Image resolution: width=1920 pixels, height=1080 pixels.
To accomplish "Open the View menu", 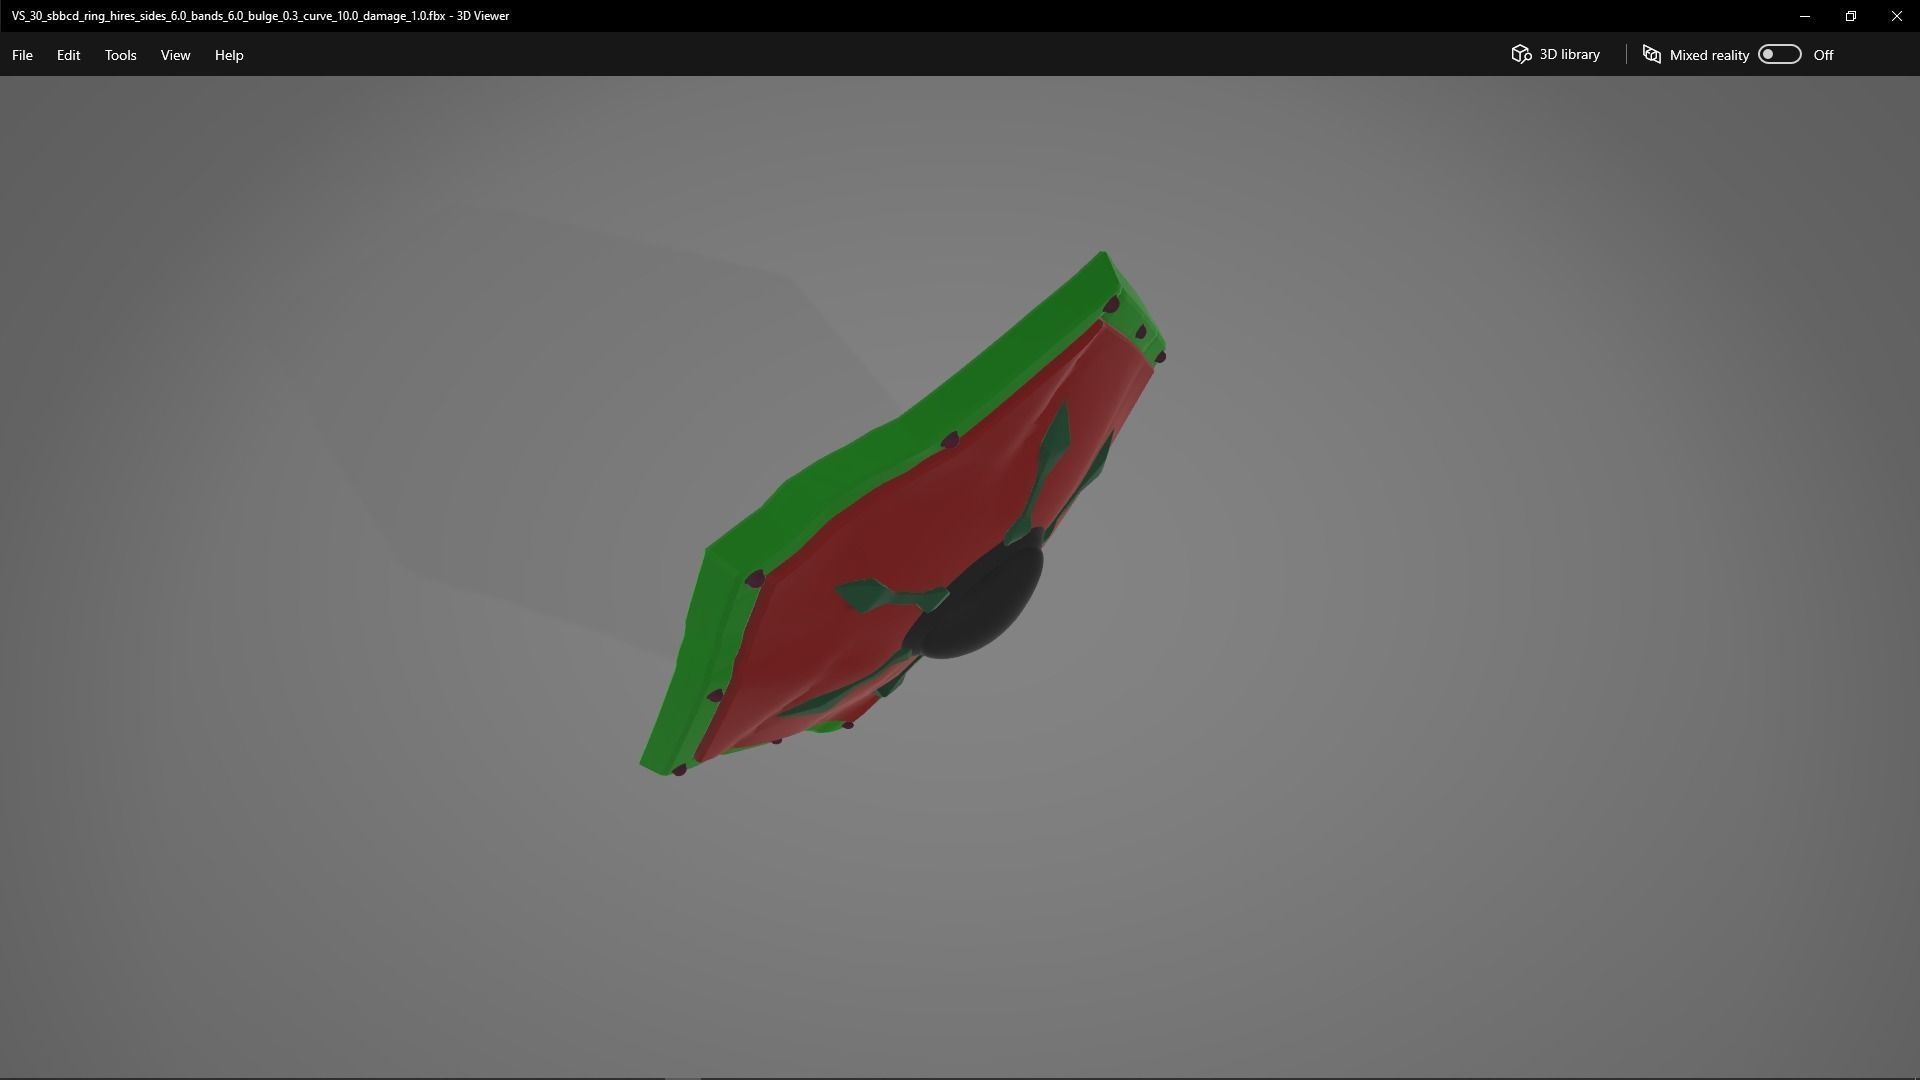I will tap(175, 55).
